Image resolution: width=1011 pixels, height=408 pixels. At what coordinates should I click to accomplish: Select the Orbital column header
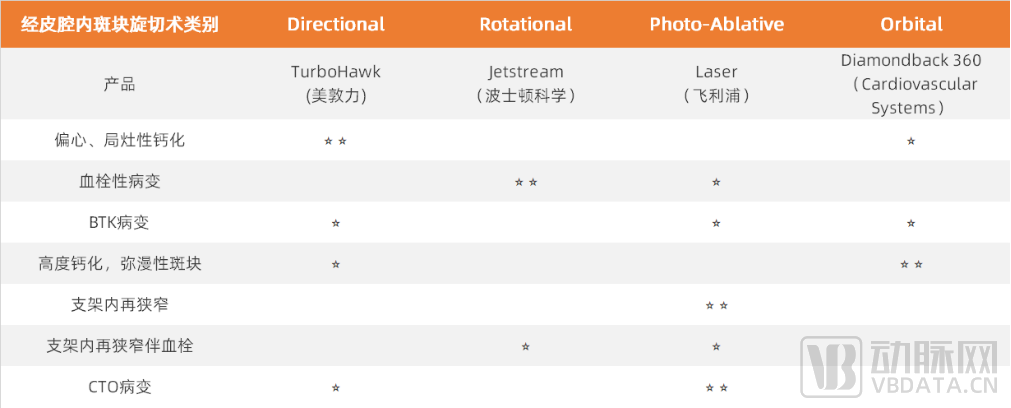pos(911,24)
